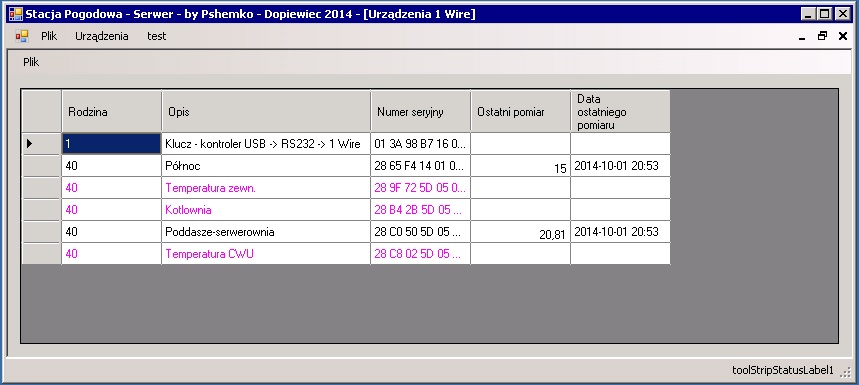The width and height of the screenshot is (859, 385).
Task: Click the Data ostatniego pomiaru header
Action: click(x=621, y=112)
